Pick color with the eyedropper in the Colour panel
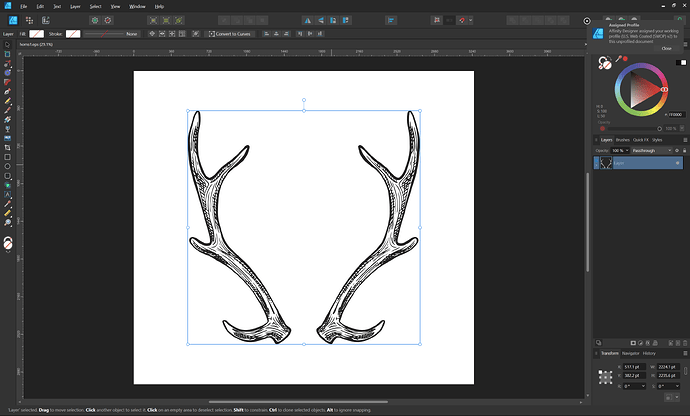Screen dimensions: 690x416 click(x=618, y=59)
